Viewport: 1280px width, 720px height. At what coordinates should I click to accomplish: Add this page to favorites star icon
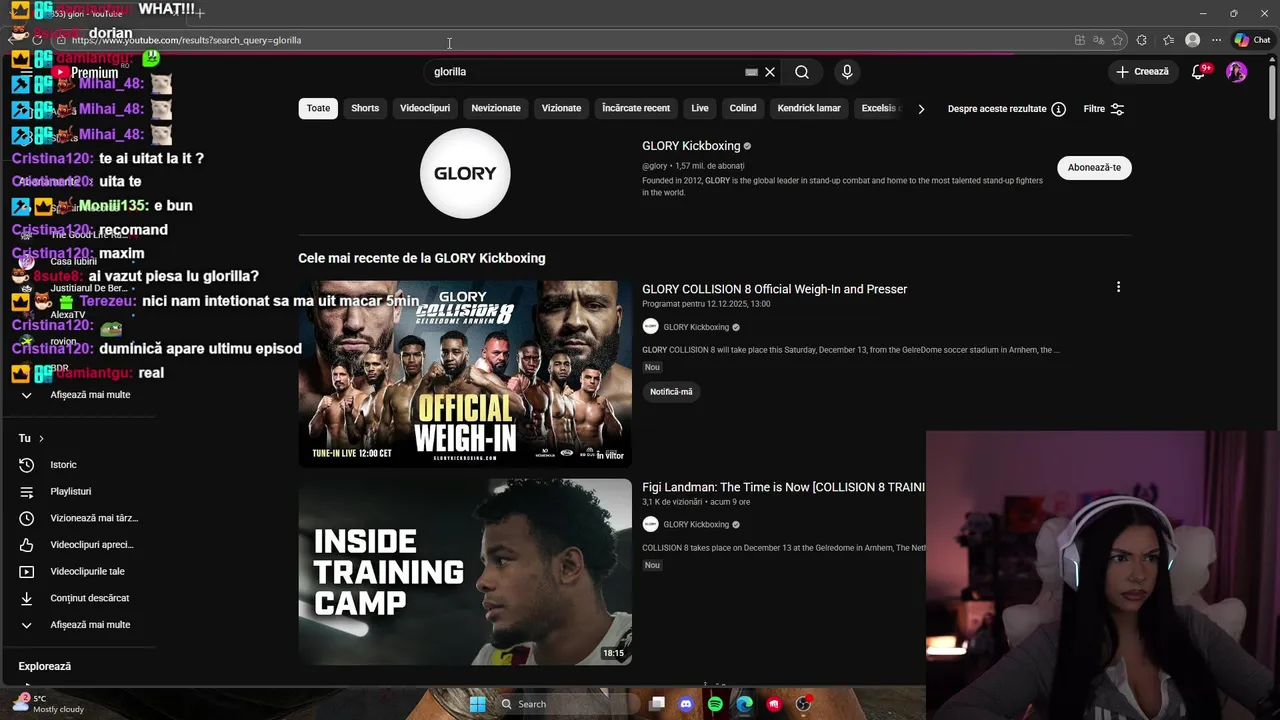[1117, 40]
